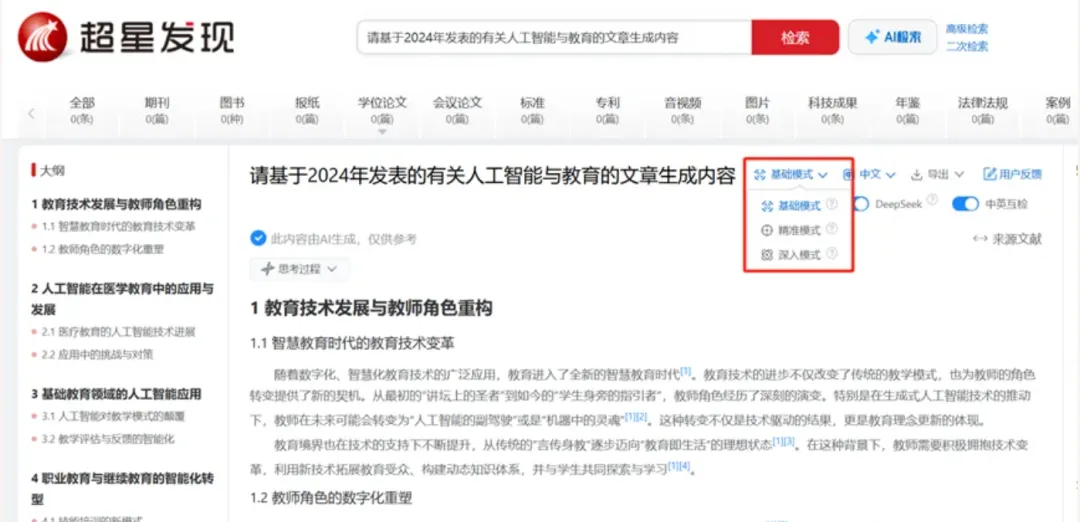Switch to the 音视频 tab
The height and width of the screenshot is (522, 1080).
[683, 110]
